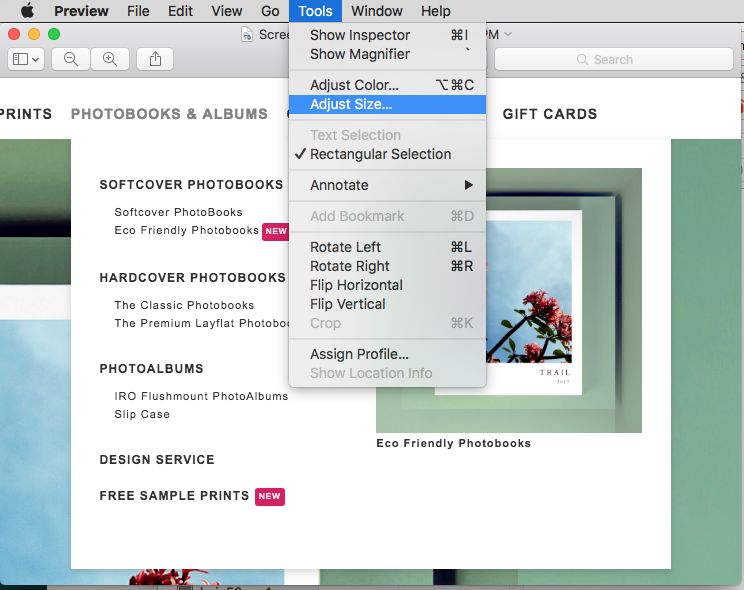Click the zoom out magnifier button
This screenshot has height=590, width=744.
(x=71, y=59)
